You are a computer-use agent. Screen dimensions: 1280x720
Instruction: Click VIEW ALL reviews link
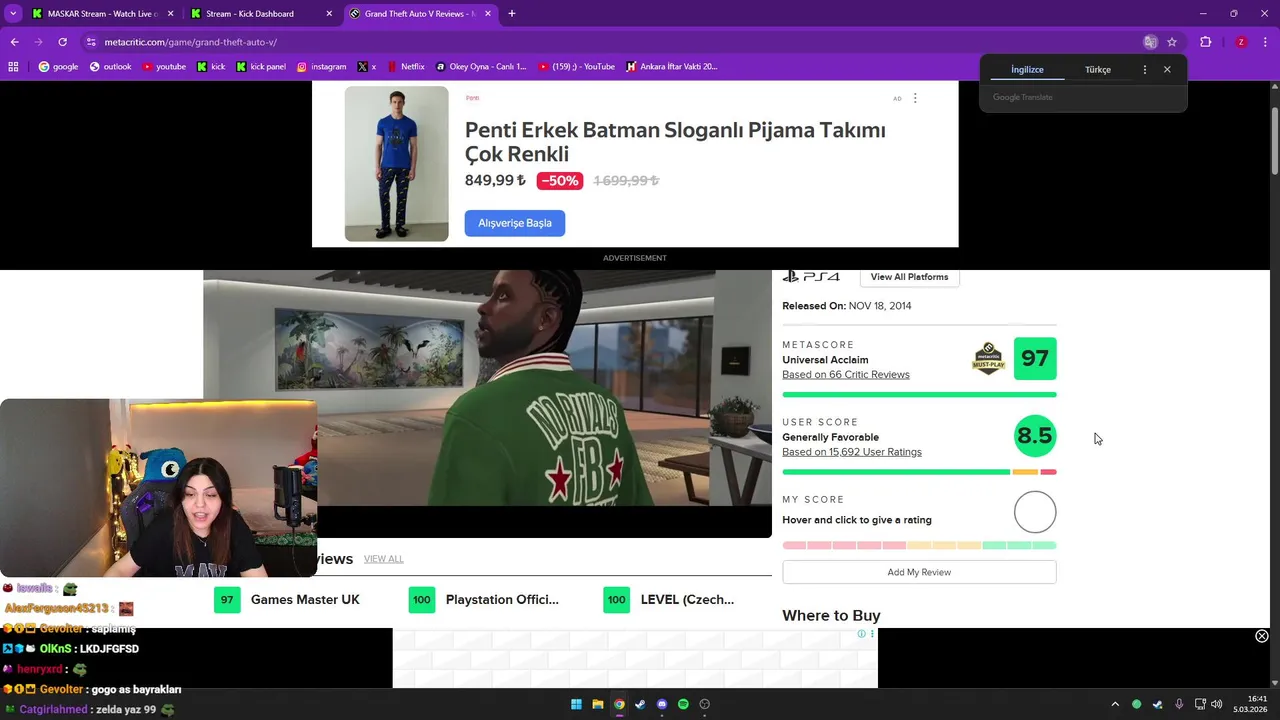point(384,559)
